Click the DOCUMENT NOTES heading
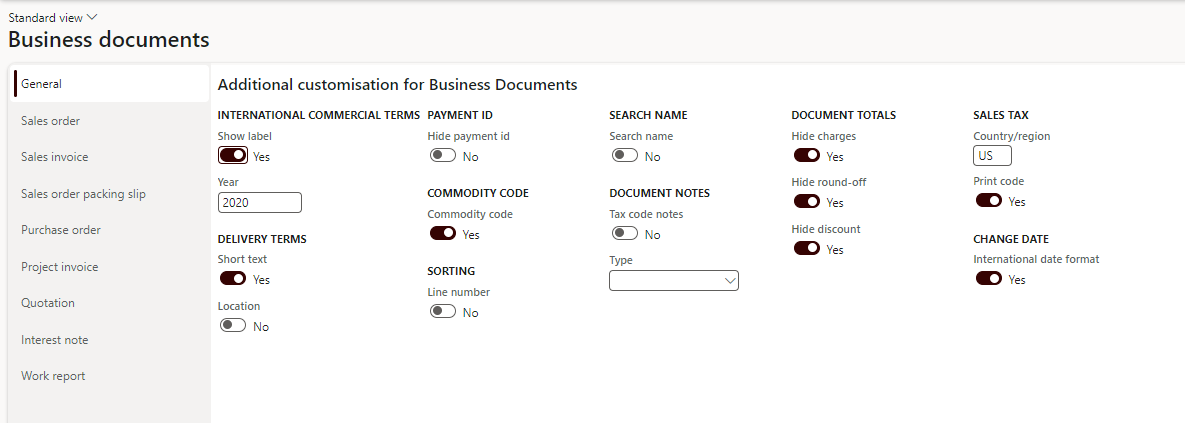 click(x=660, y=193)
